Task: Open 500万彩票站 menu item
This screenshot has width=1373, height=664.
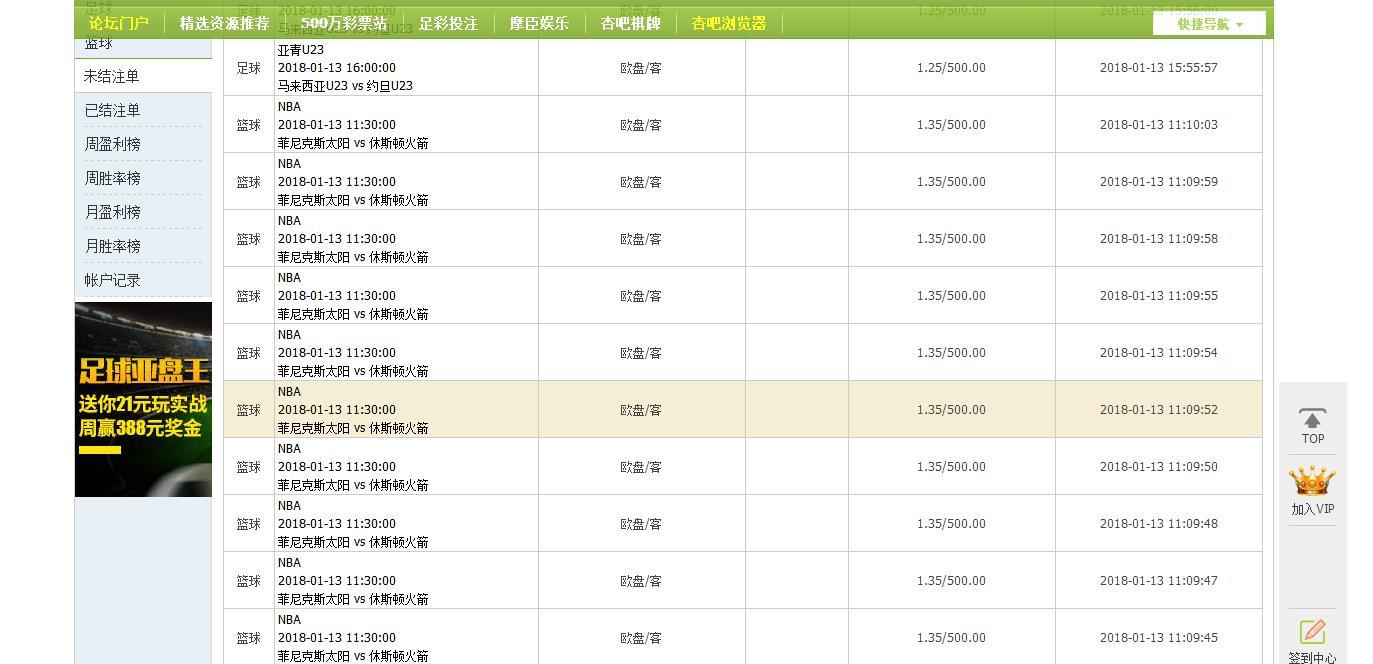Action: point(344,23)
